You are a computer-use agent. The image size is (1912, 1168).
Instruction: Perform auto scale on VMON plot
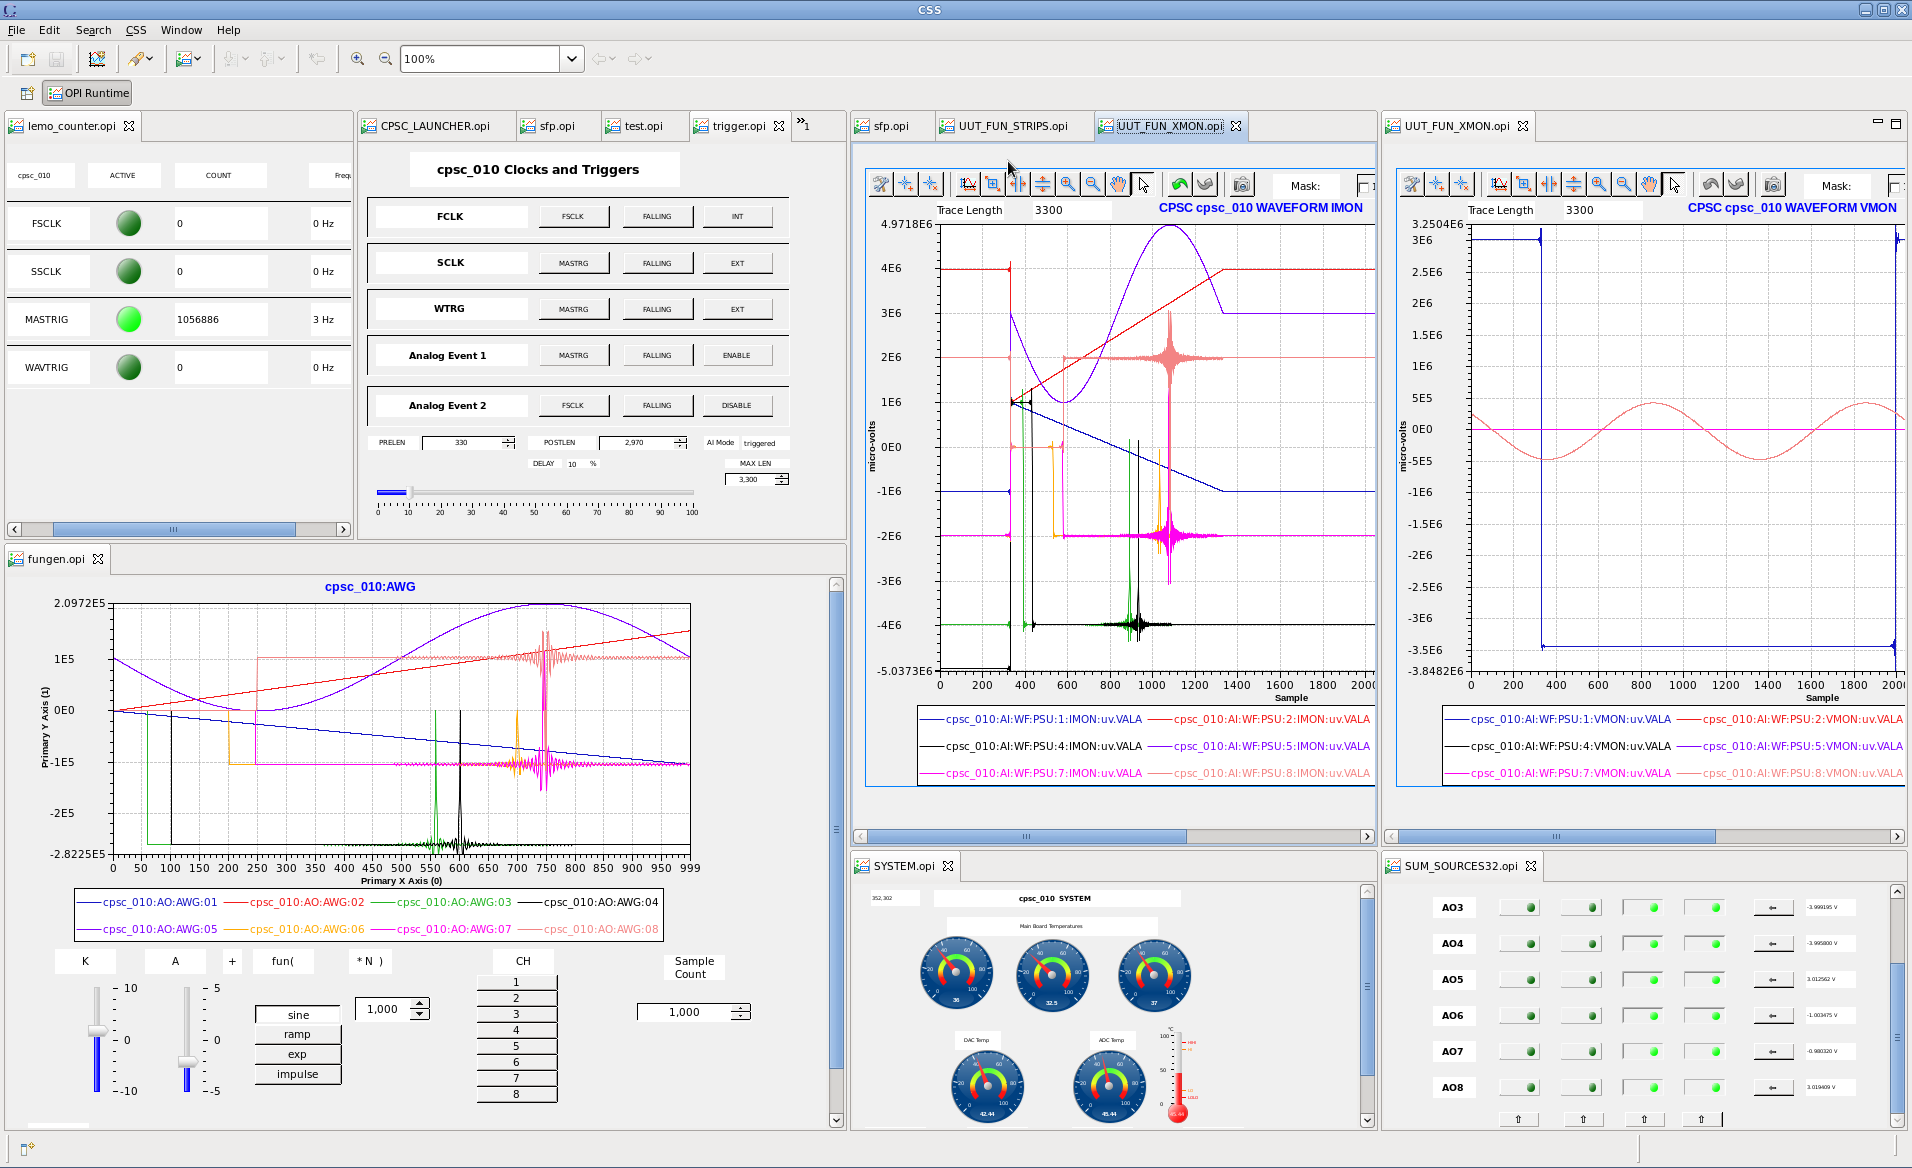coord(1498,184)
